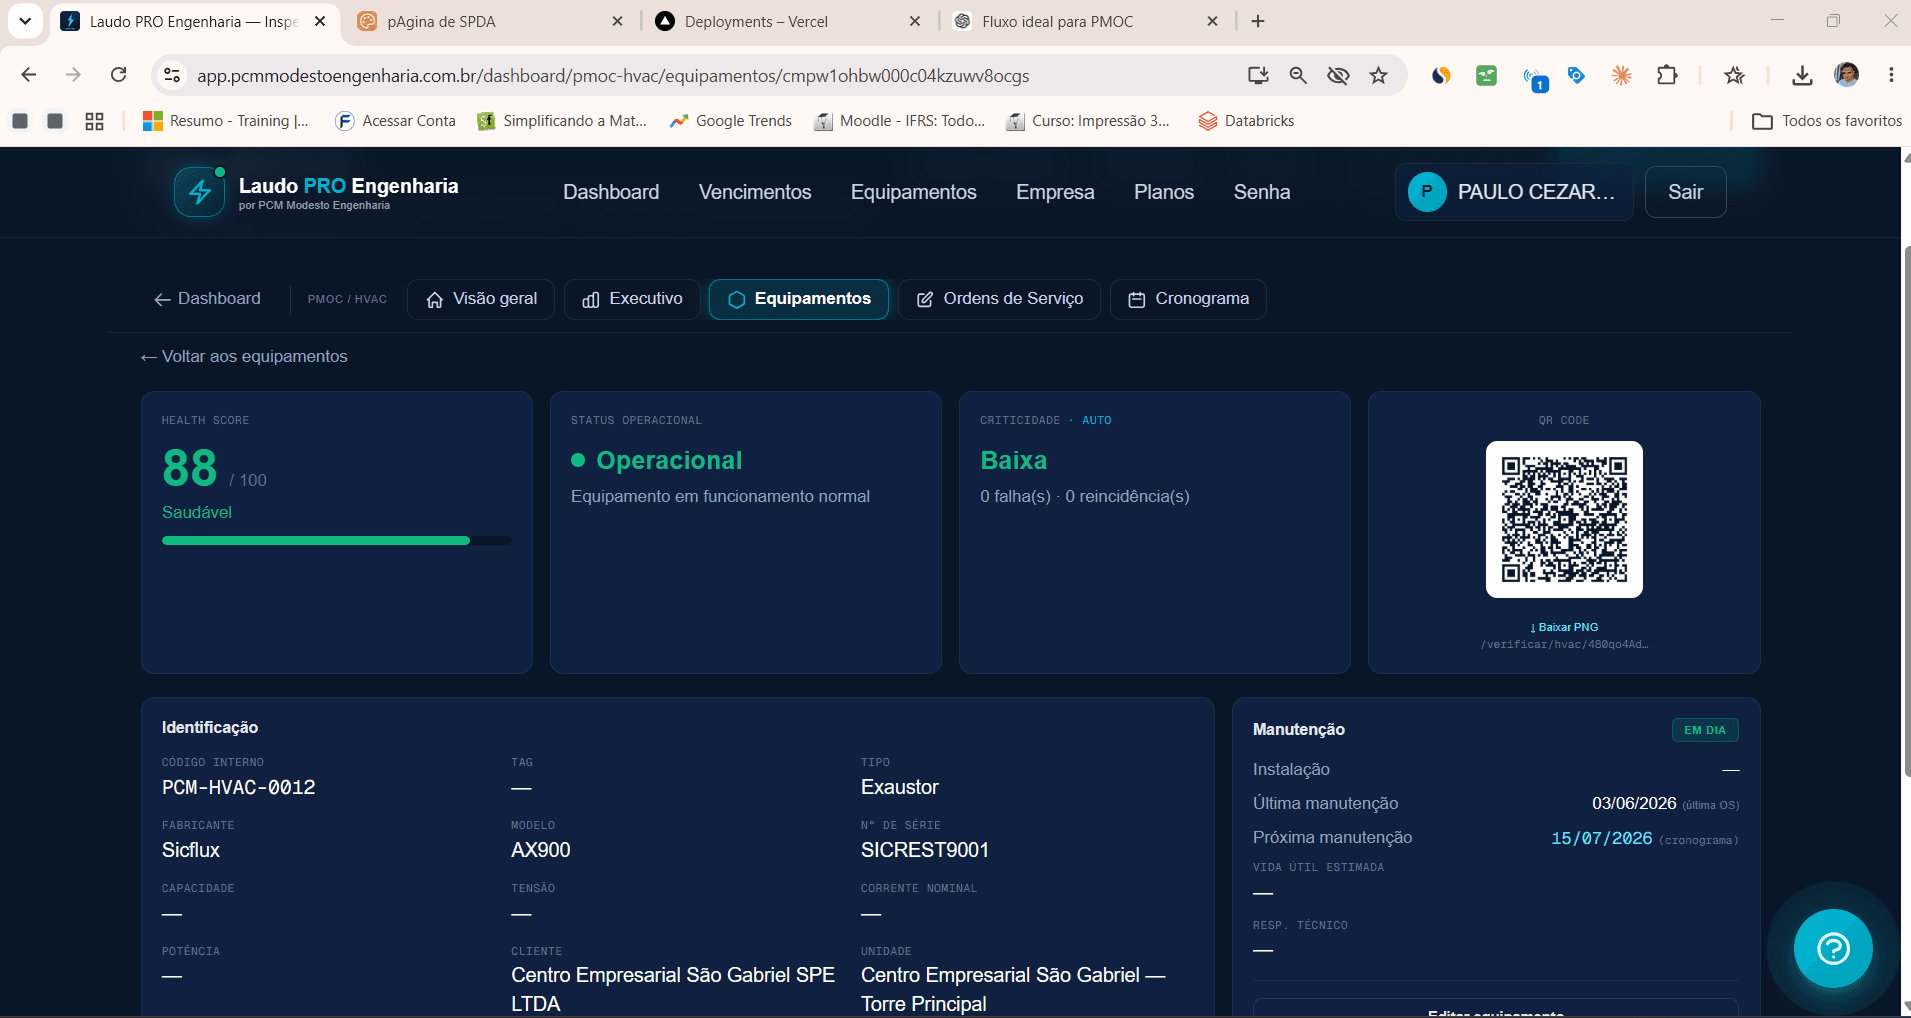
Task: Click the green extension icon in toolbar
Action: [1487, 75]
